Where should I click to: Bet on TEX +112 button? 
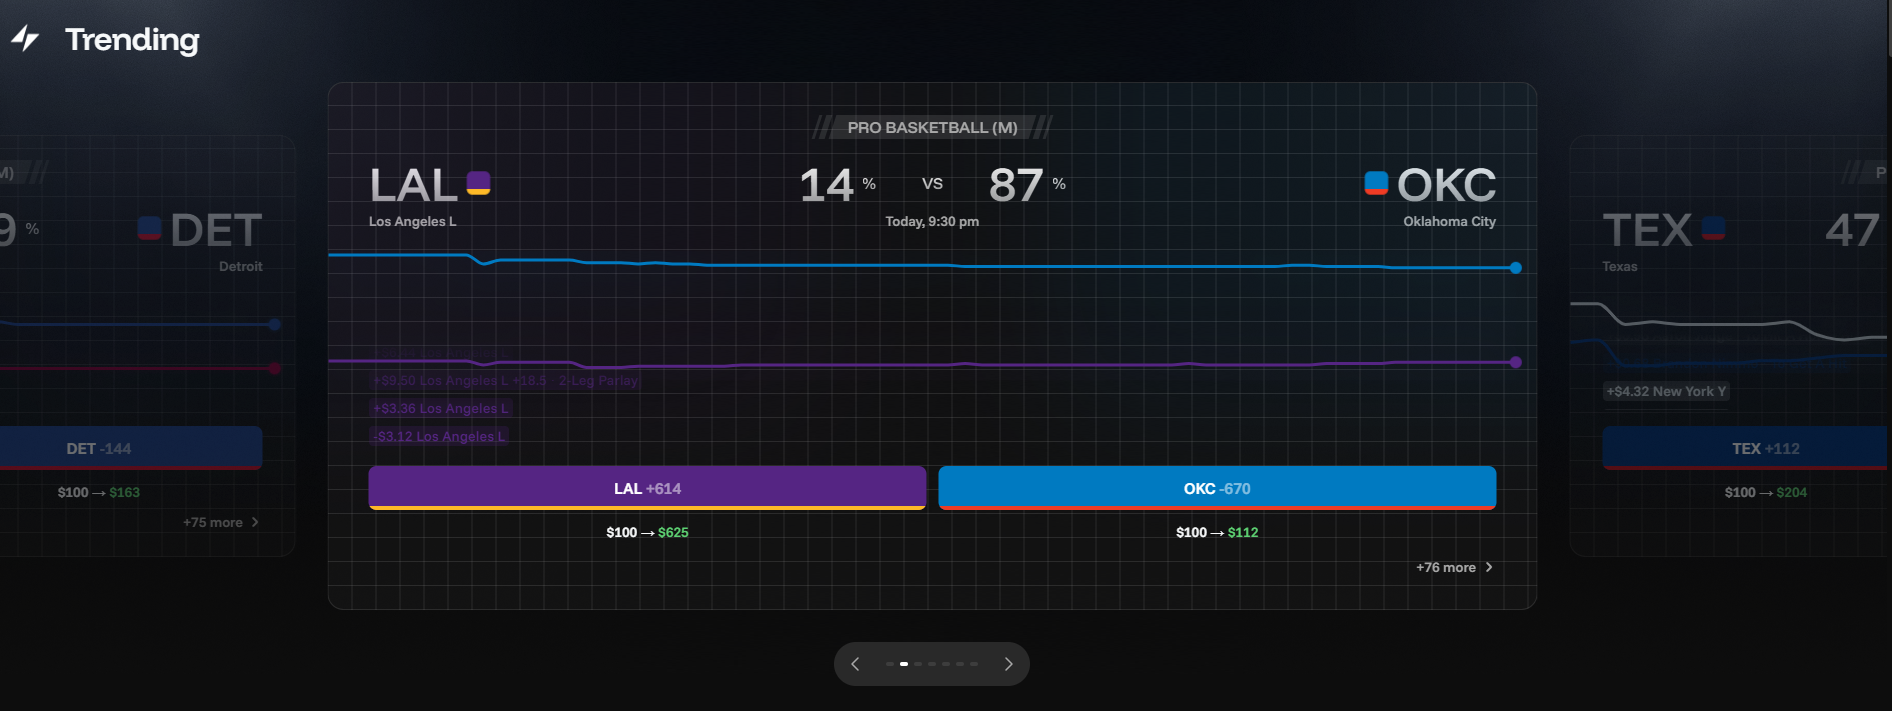[1747, 448]
